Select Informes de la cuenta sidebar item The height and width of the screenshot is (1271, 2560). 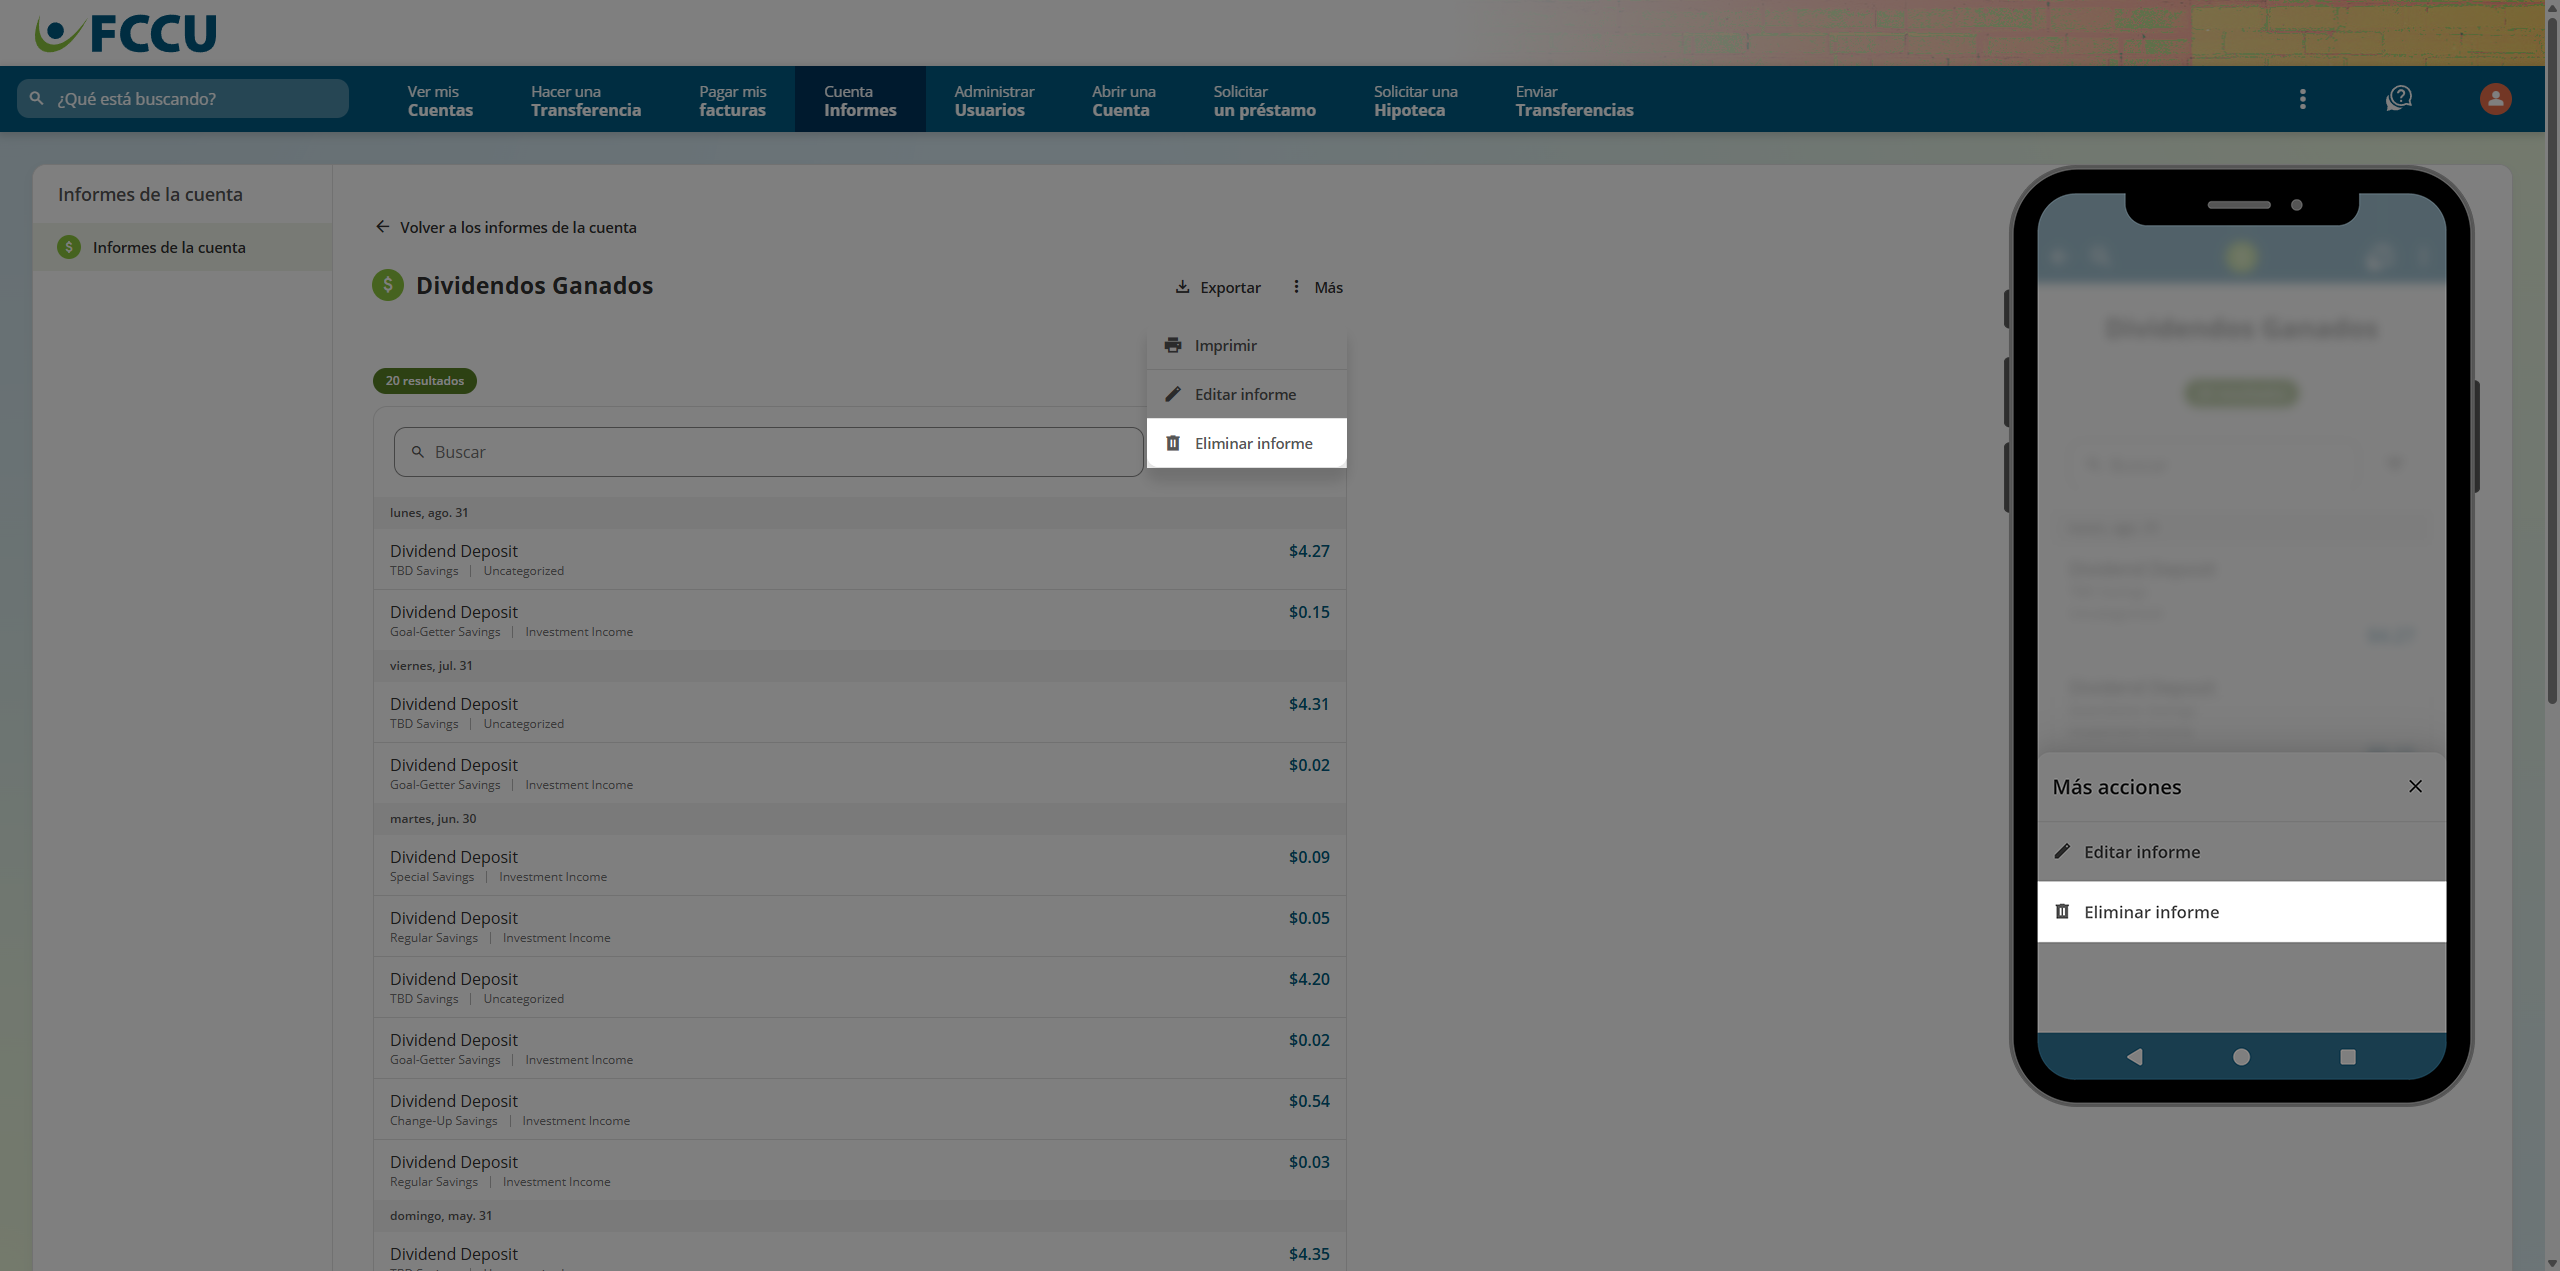pyautogui.click(x=182, y=247)
